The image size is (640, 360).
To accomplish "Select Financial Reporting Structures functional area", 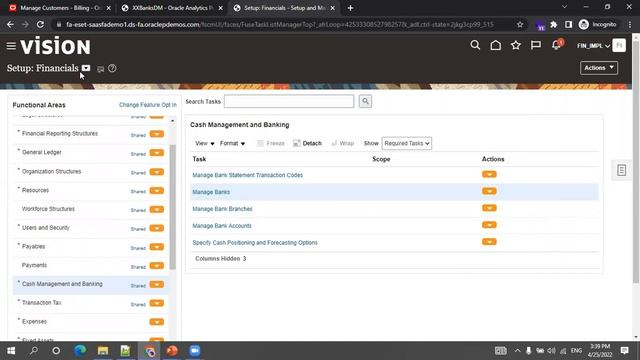I will click(x=60, y=133).
